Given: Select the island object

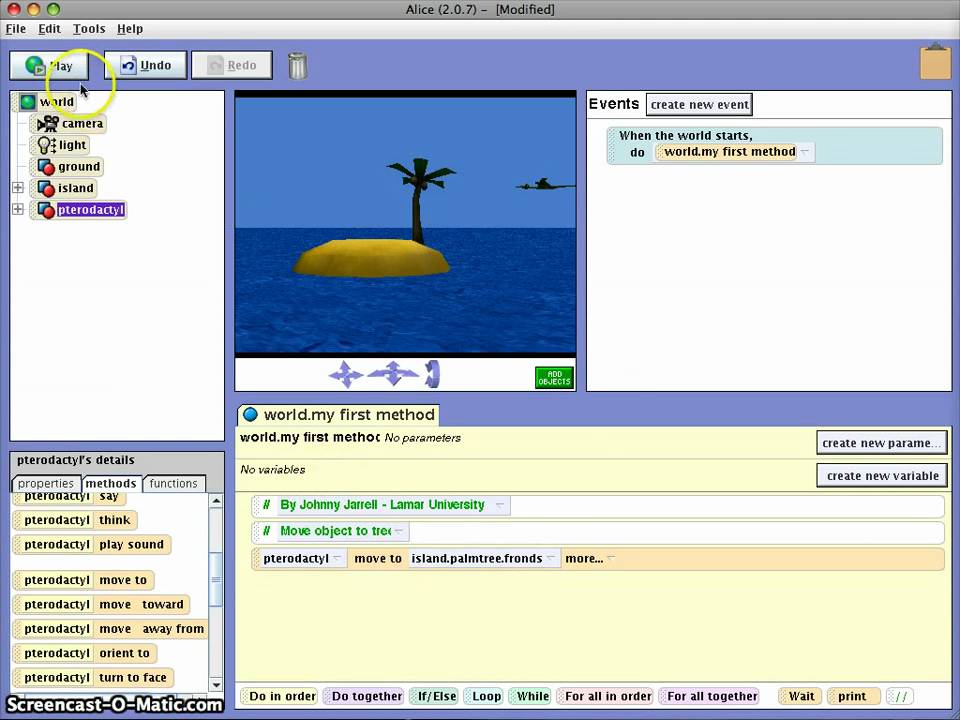Looking at the screenshot, I should 65,188.
